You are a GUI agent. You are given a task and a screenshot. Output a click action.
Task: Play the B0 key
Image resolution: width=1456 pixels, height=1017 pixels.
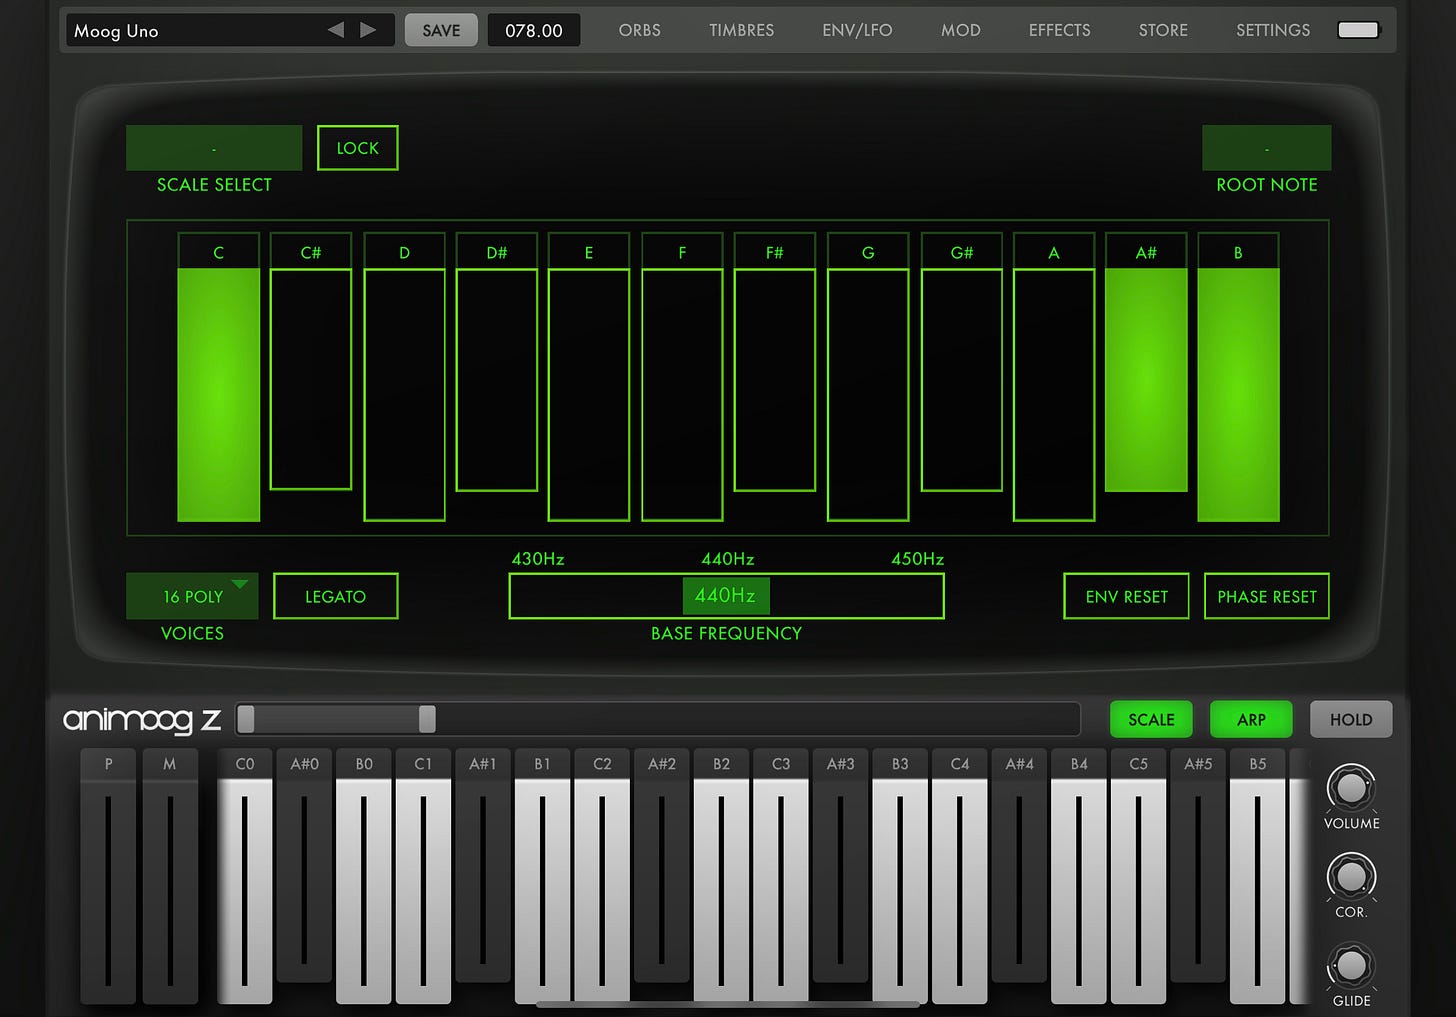coord(364,876)
